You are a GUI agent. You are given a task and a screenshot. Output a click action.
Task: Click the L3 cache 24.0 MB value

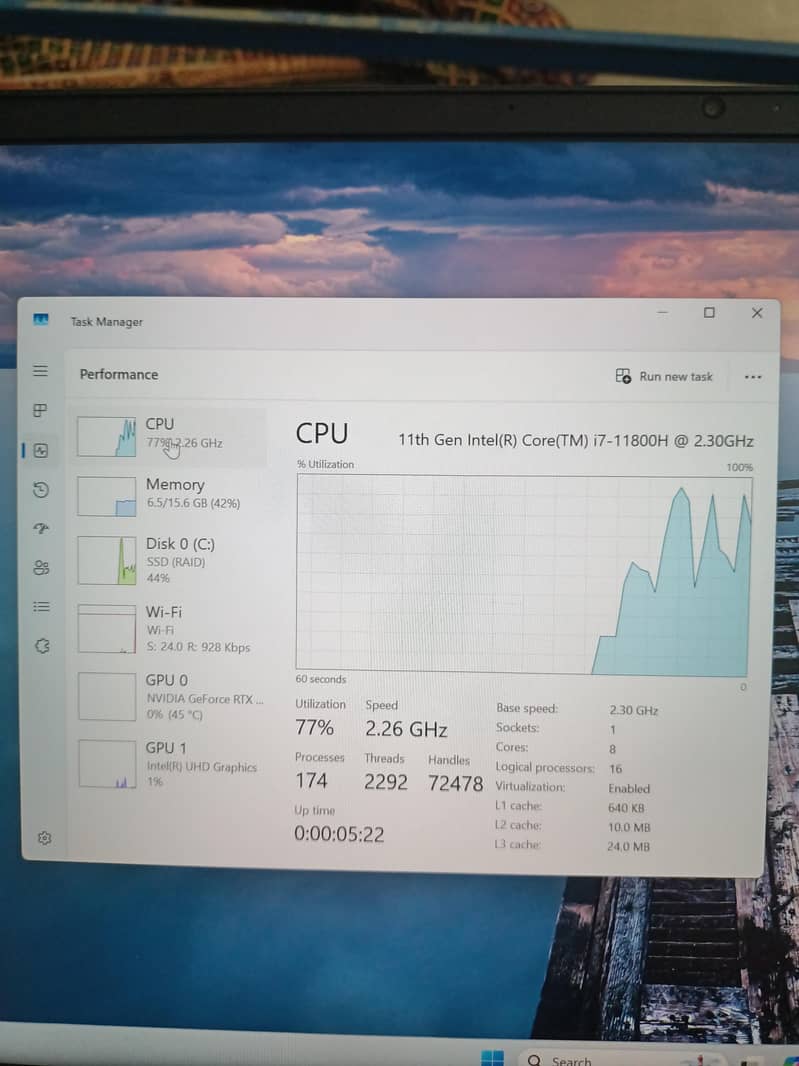click(x=628, y=846)
